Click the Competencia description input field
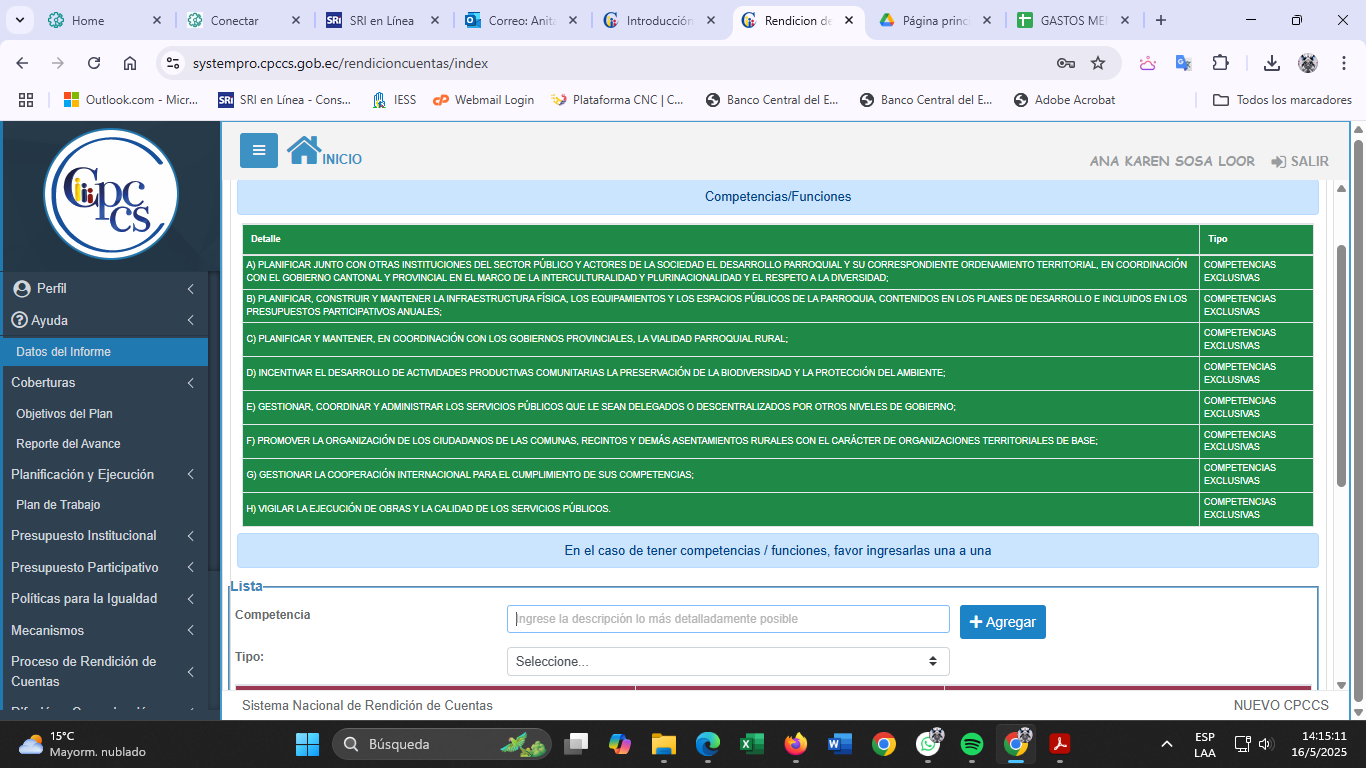This screenshot has height=768, width=1366. click(728, 619)
